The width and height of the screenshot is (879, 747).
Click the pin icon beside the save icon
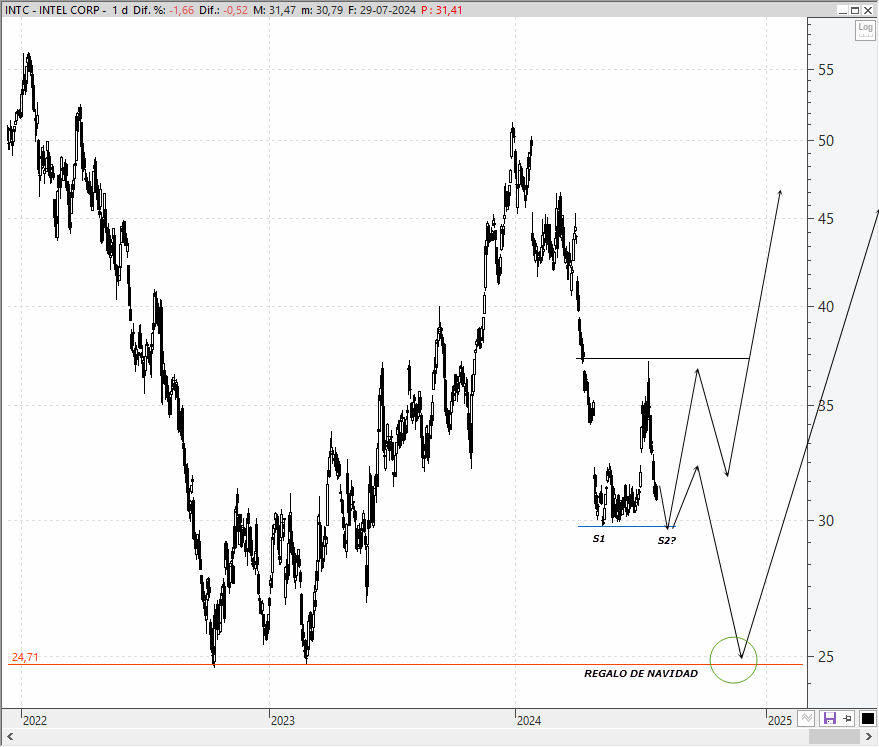coord(847,718)
